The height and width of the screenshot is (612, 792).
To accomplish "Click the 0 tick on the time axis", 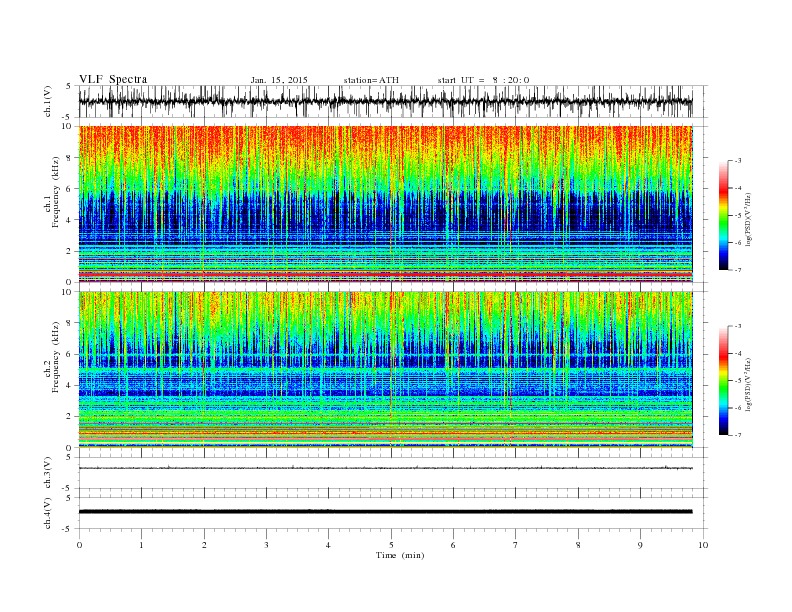I will (x=79, y=545).
